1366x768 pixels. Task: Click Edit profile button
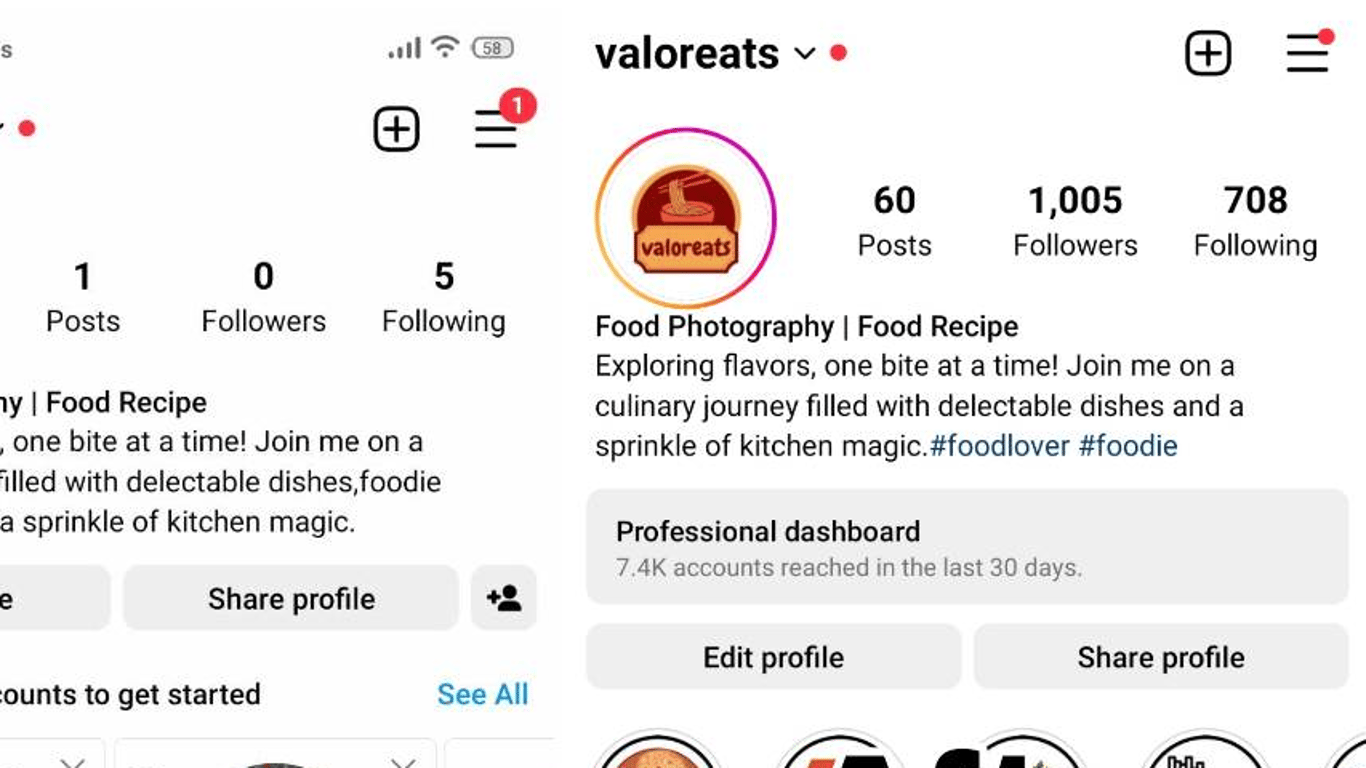click(773, 657)
